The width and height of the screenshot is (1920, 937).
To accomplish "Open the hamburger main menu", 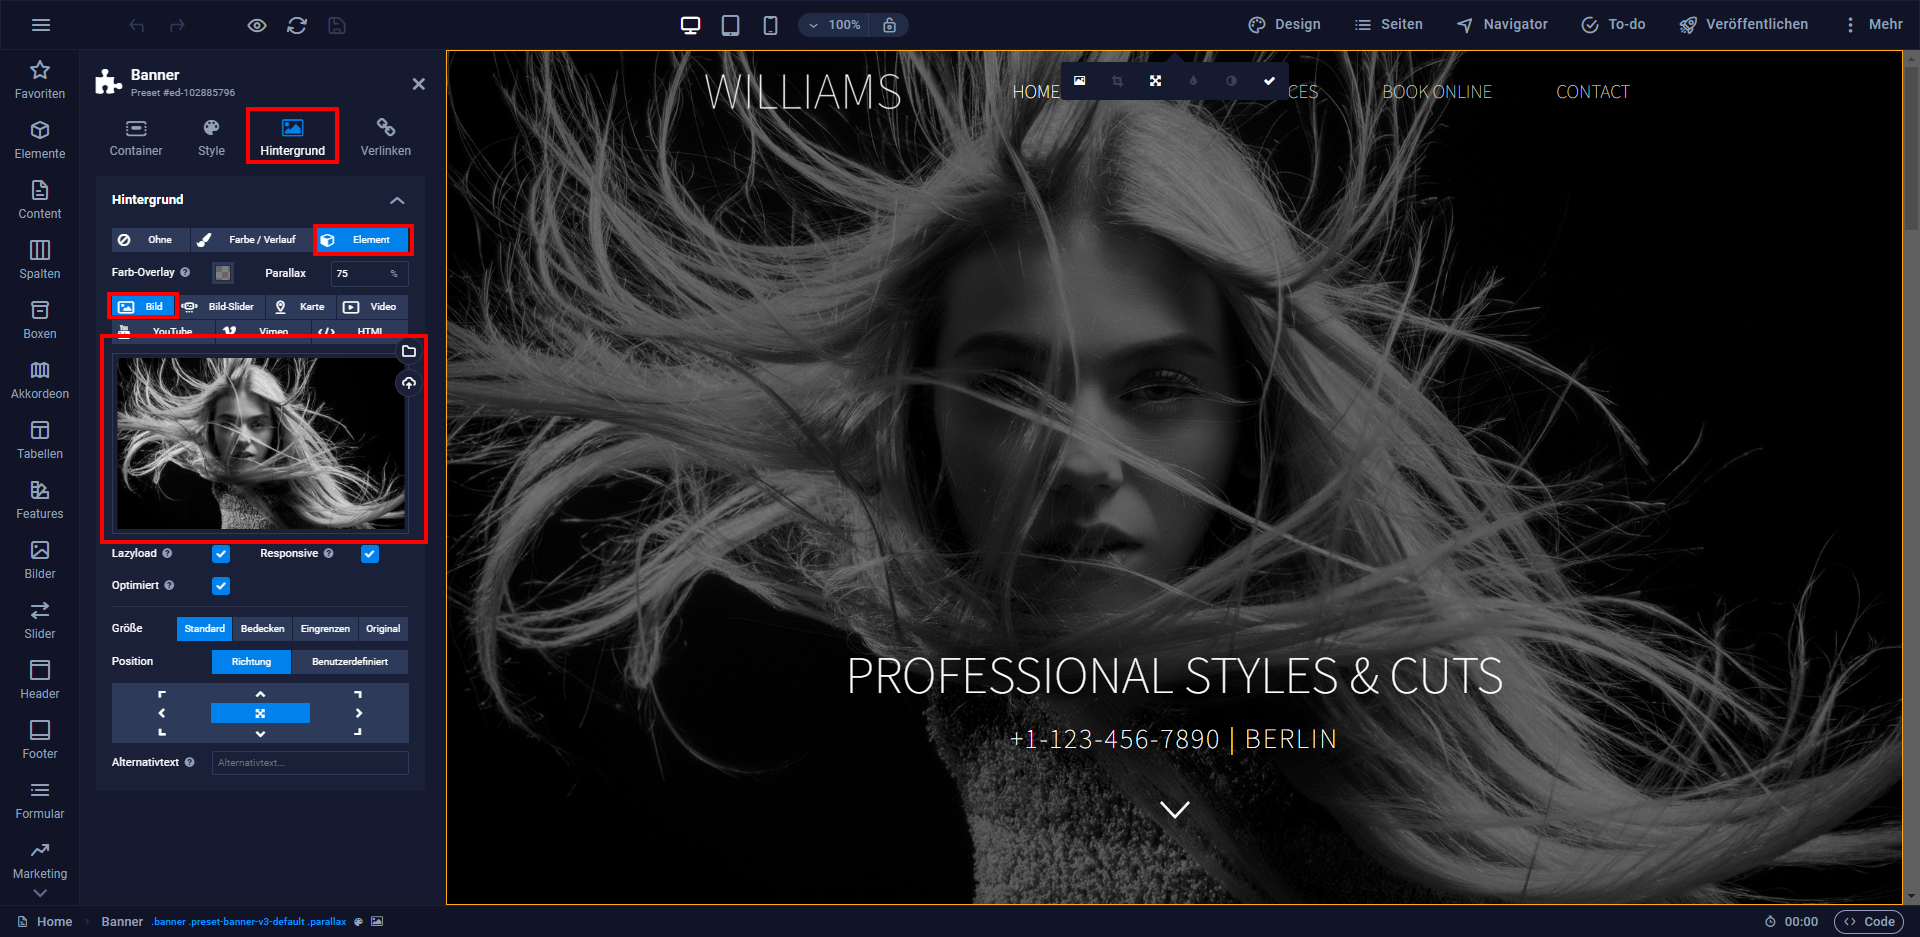I will click(x=41, y=25).
